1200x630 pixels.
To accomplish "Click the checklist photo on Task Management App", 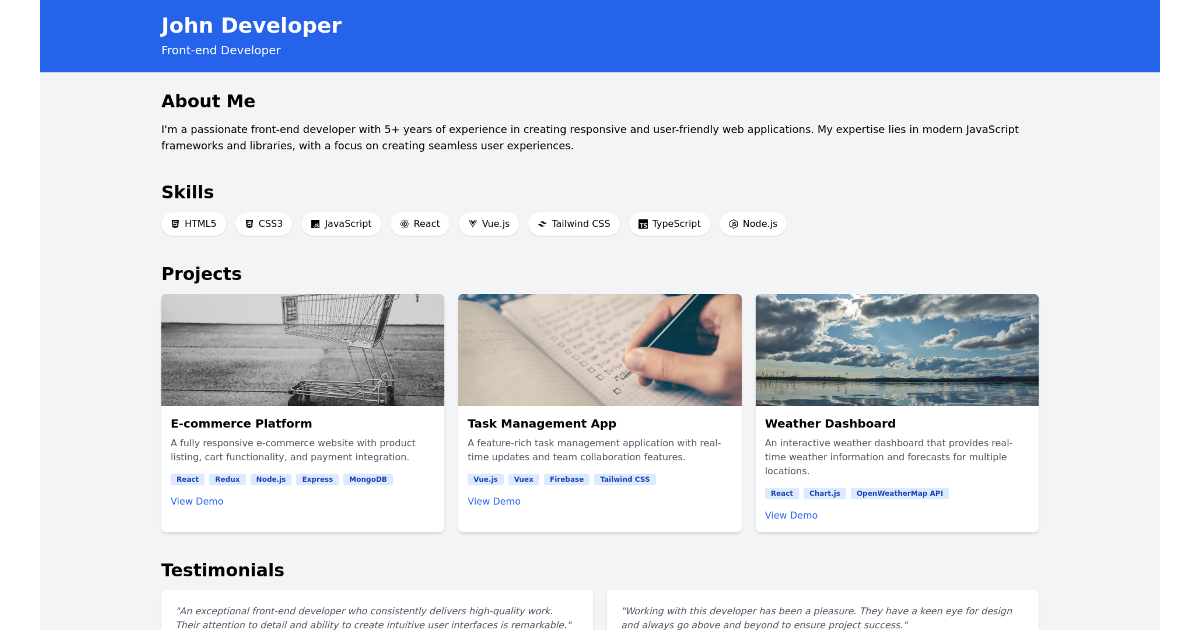I will pos(599,349).
